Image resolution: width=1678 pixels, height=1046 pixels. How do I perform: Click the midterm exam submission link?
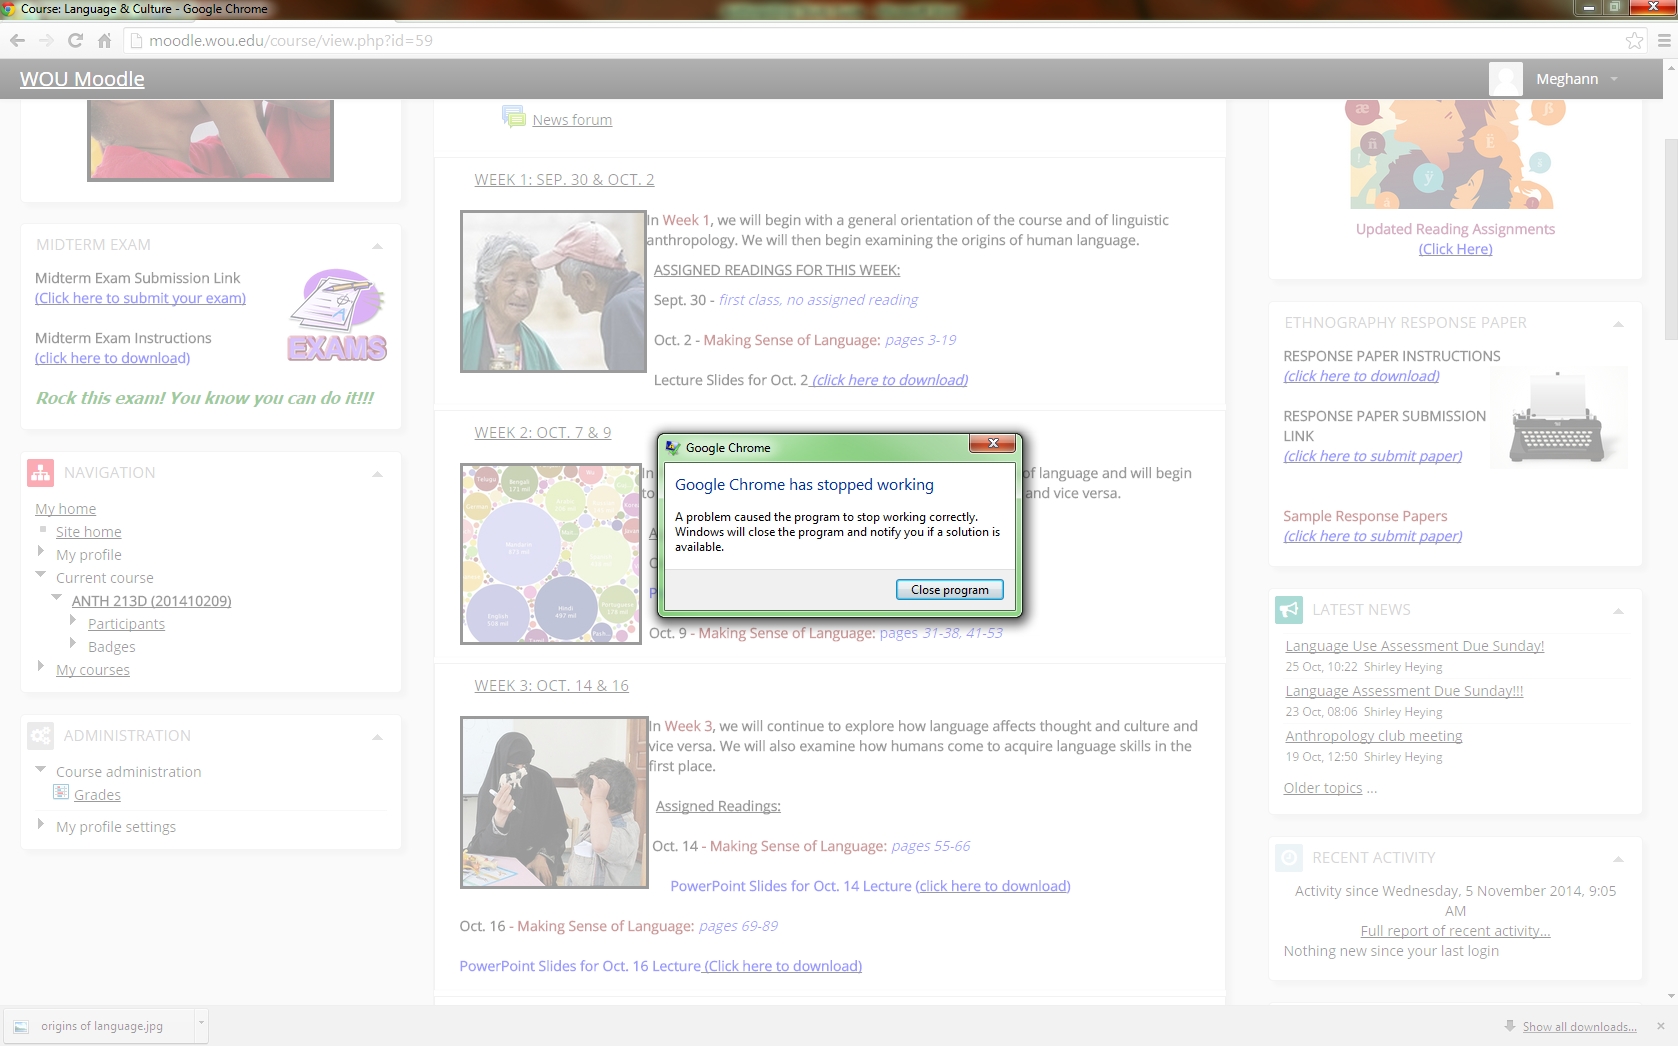click(x=140, y=298)
